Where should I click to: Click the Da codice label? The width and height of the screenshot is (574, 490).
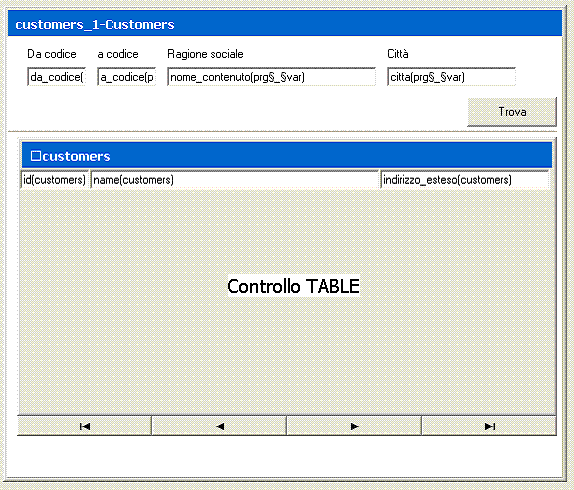pyautogui.click(x=52, y=54)
